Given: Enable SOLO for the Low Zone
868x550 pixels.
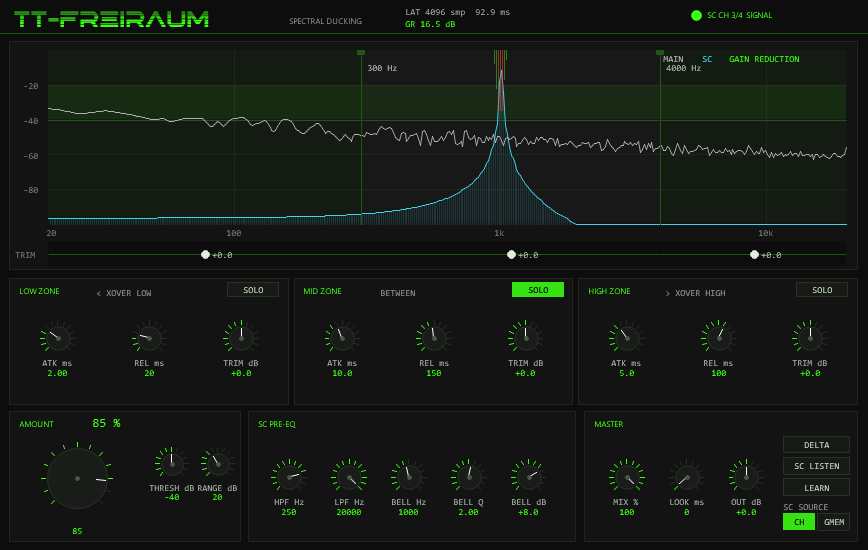Looking at the screenshot, I should tap(253, 290).
